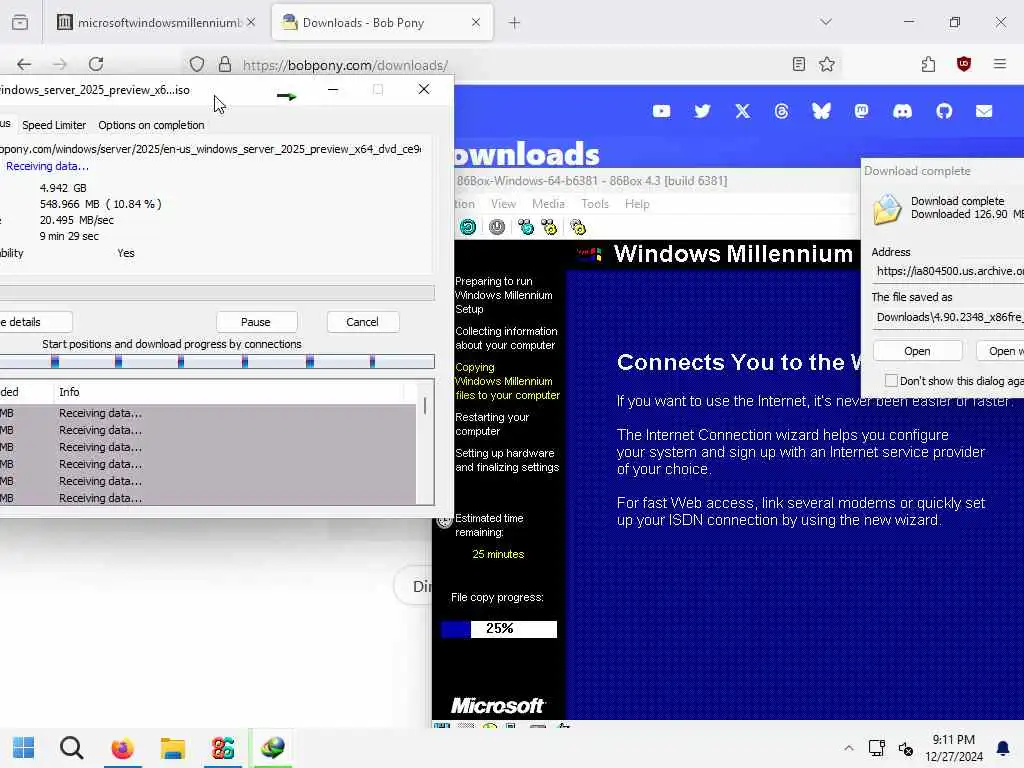Open the email envelope icon link

point(984,111)
